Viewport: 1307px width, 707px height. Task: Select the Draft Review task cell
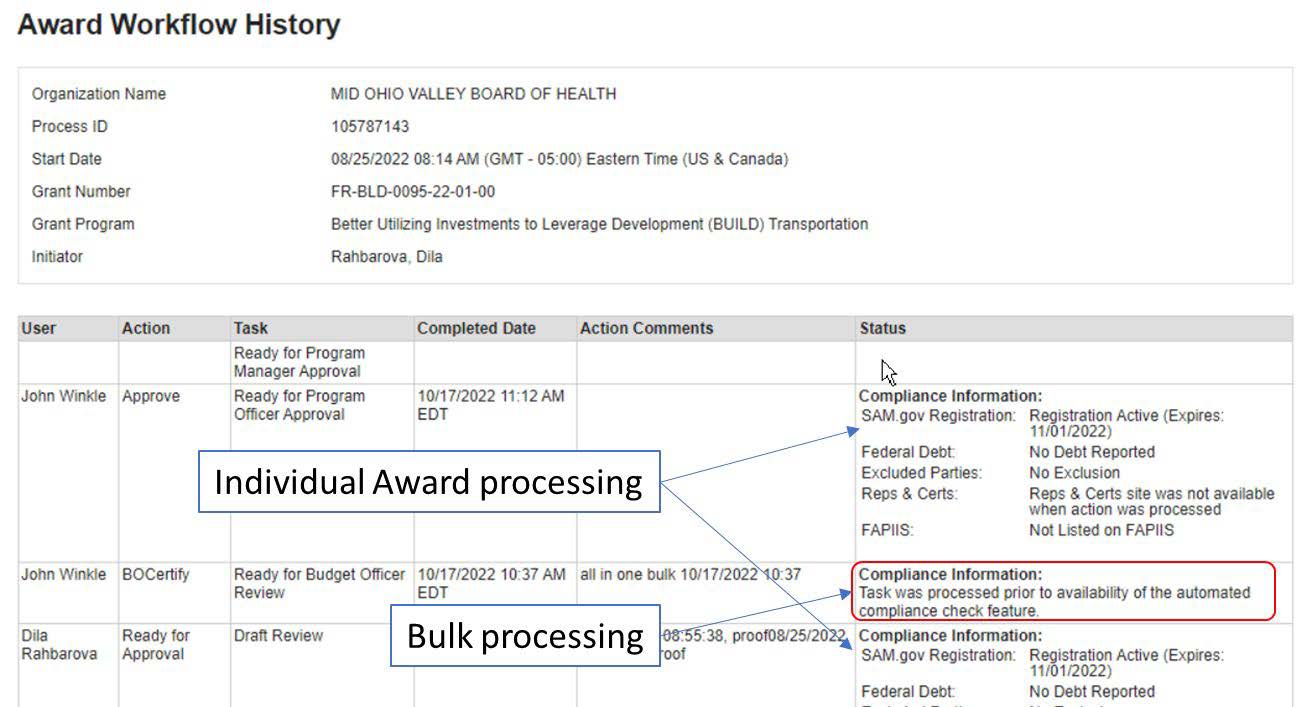[x=278, y=636]
